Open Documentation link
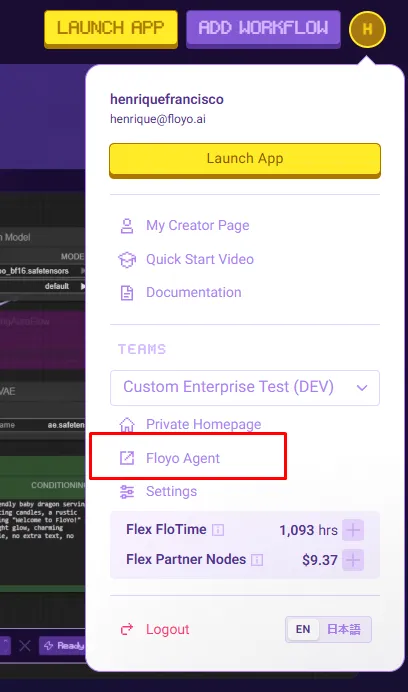This screenshot has width=408, height=692. click(194, 293)
